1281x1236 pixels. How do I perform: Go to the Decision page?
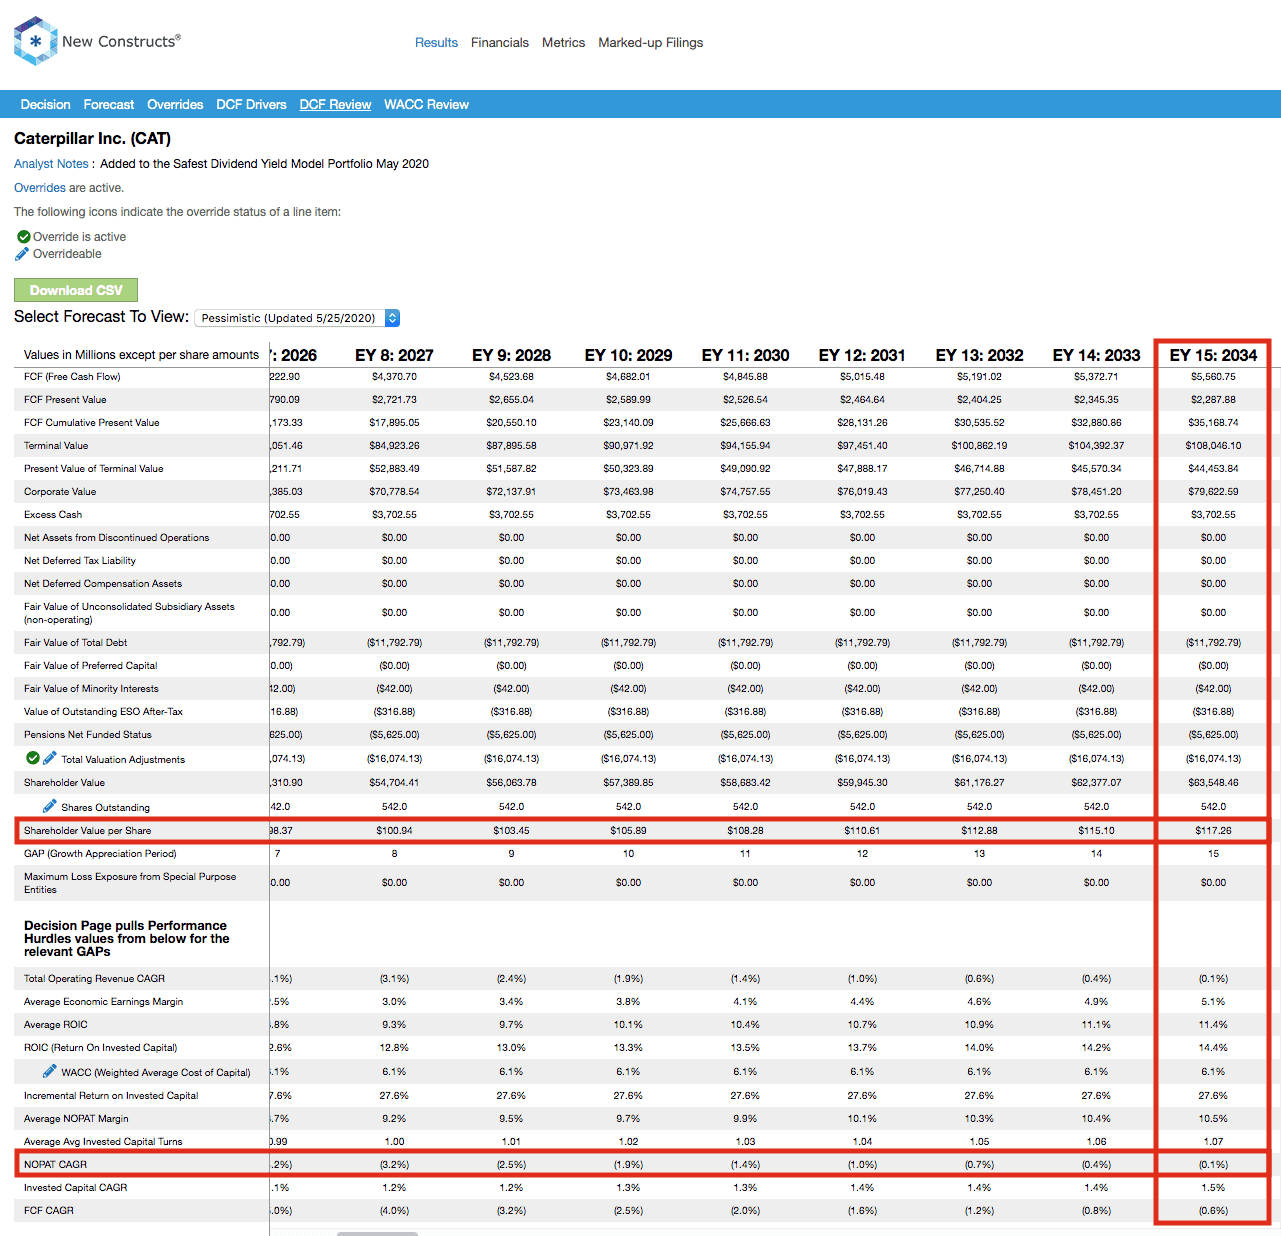point(46,104)
